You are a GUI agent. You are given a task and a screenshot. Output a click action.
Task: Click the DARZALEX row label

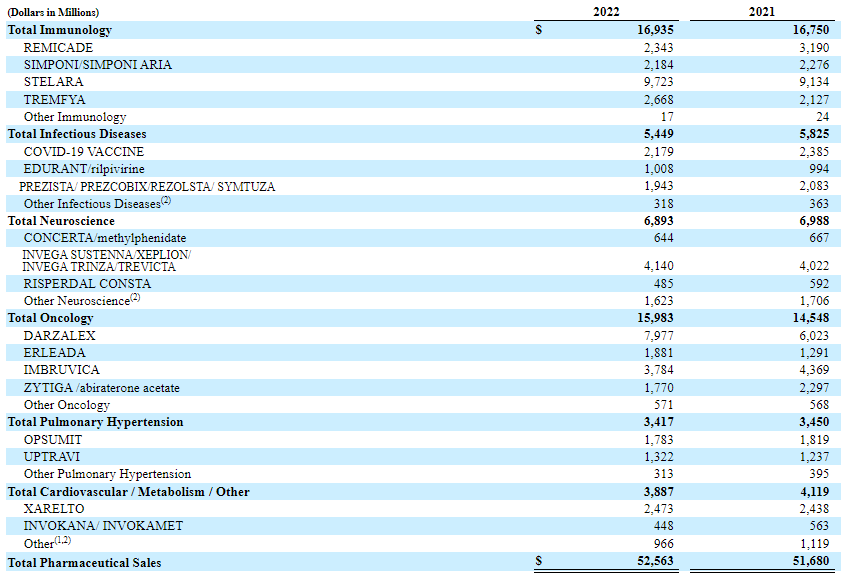coord(60,336)
